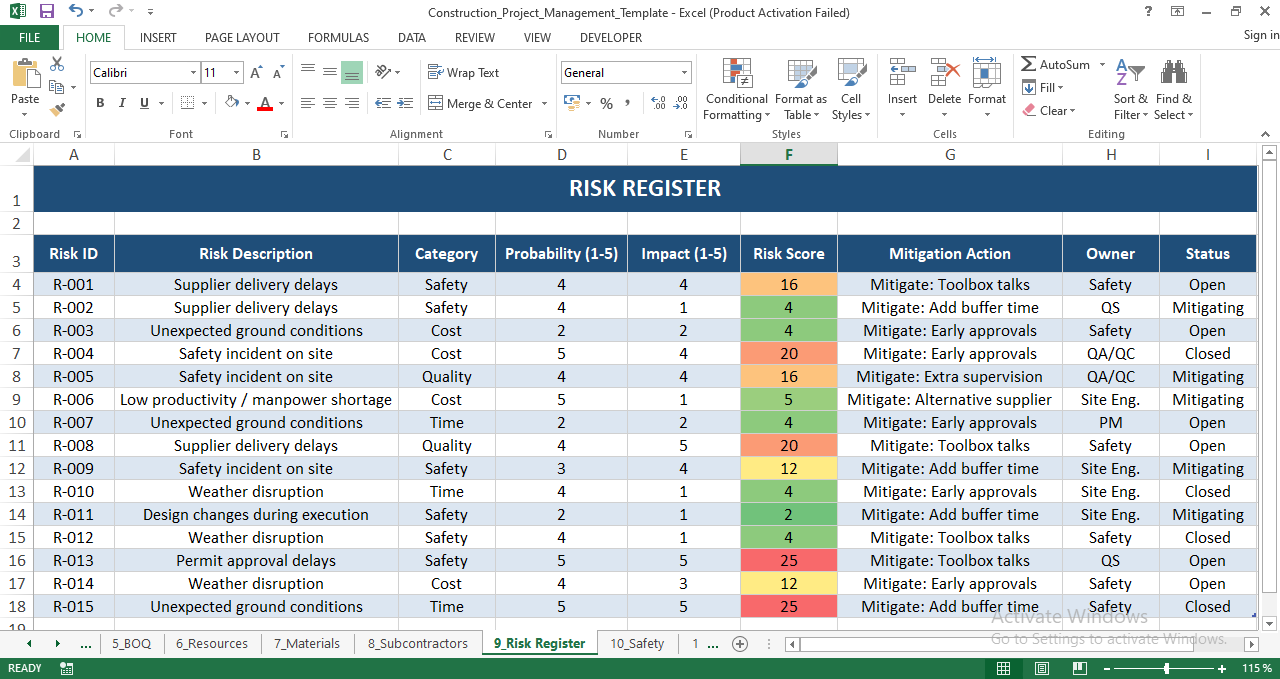
Task: Open the General number format dropdown
Action: tap(684, 73)
